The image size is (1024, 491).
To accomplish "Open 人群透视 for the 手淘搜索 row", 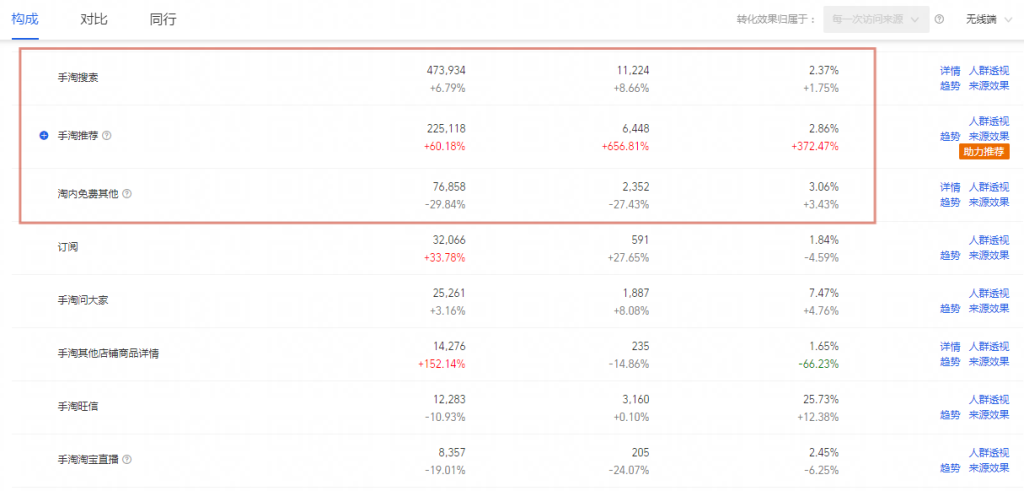I will 989,71.
